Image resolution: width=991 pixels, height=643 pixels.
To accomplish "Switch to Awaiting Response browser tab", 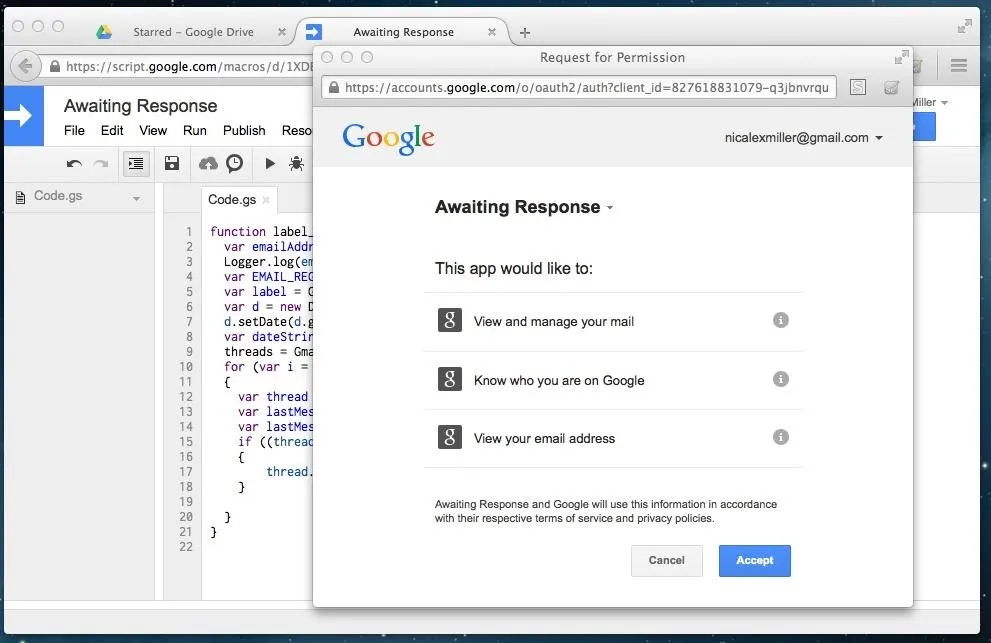I will click(403, 32).
